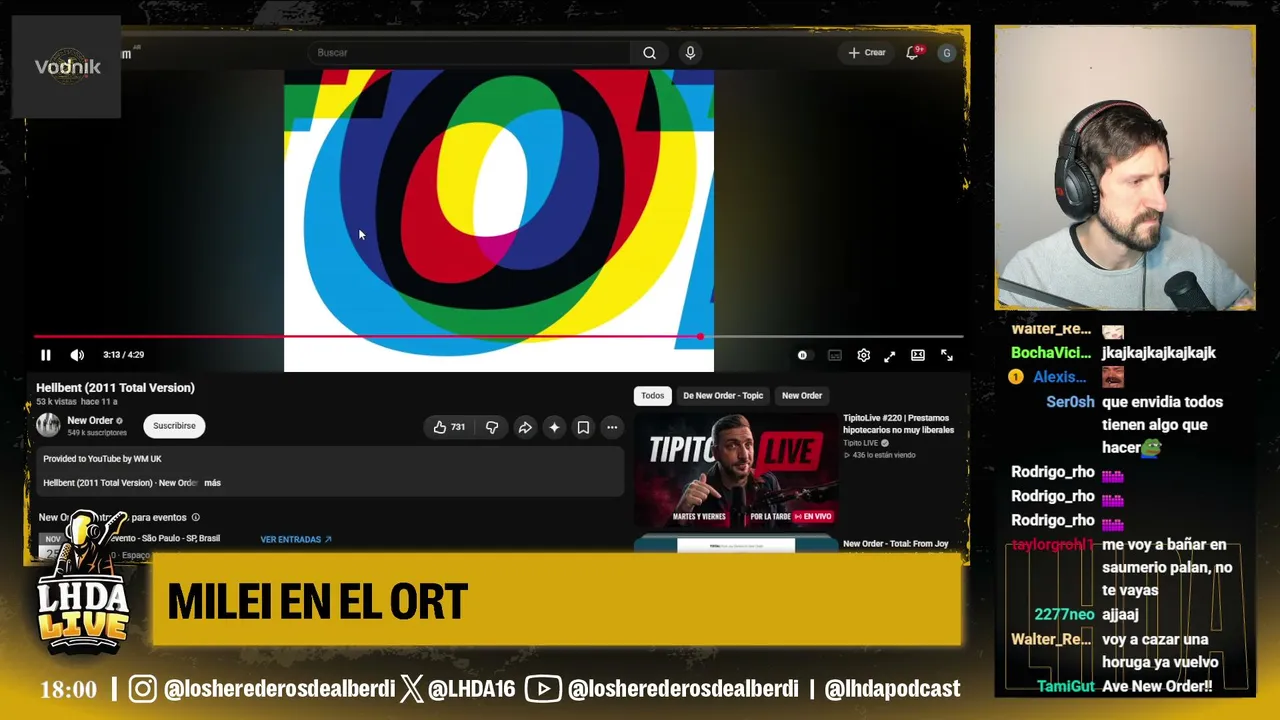Click the YouTube search field 'Buscar'
This screenshot has height=720, width=1280.
coord(470,53)
